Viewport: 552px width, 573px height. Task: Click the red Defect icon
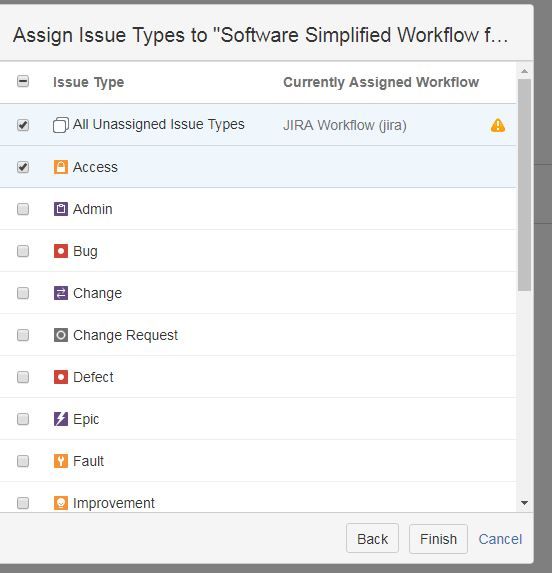tap(61, 377)
